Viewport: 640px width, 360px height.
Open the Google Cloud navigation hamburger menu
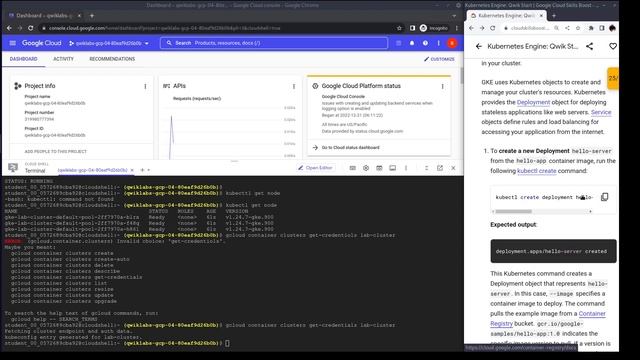point(13,43)
